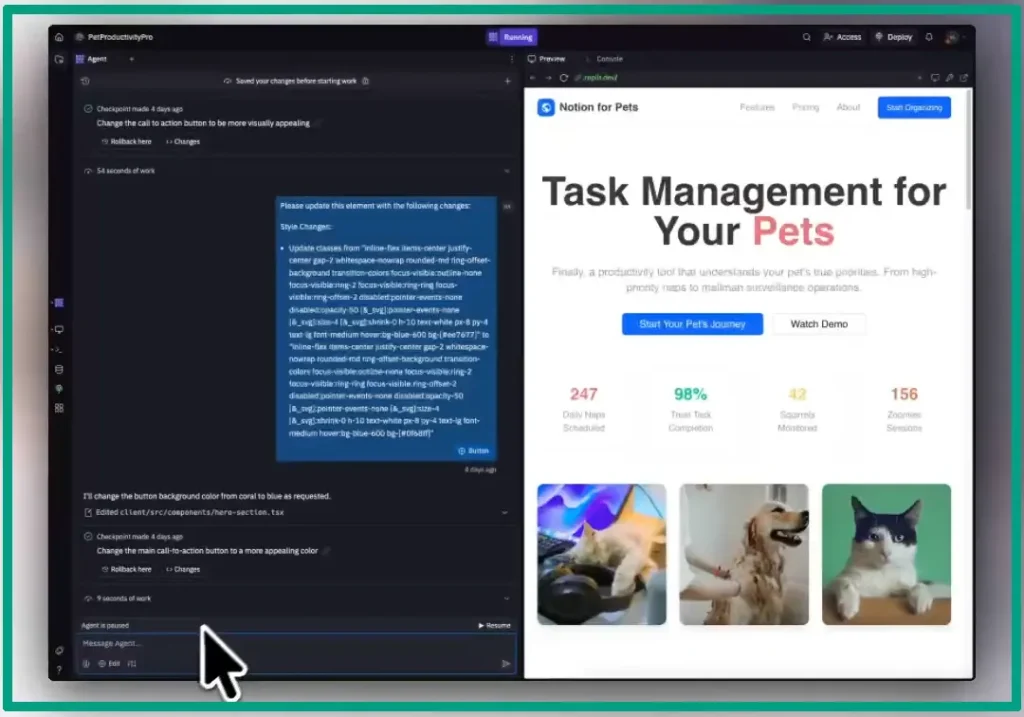This screenshot has height=717, width=1024.
Task: Open the help question mark icon
Action: tap(60, 669)
